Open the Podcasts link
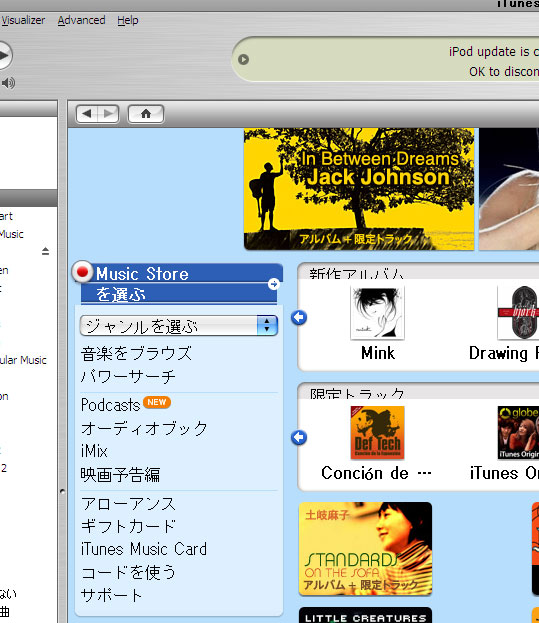Screen dimensions: 539x623 tap(110, 405)
